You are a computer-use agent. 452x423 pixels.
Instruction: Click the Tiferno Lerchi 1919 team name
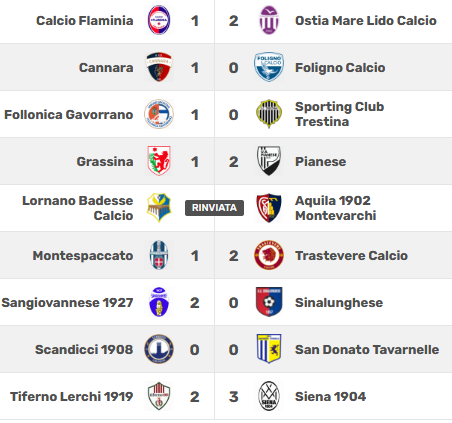tap(72, 397)
